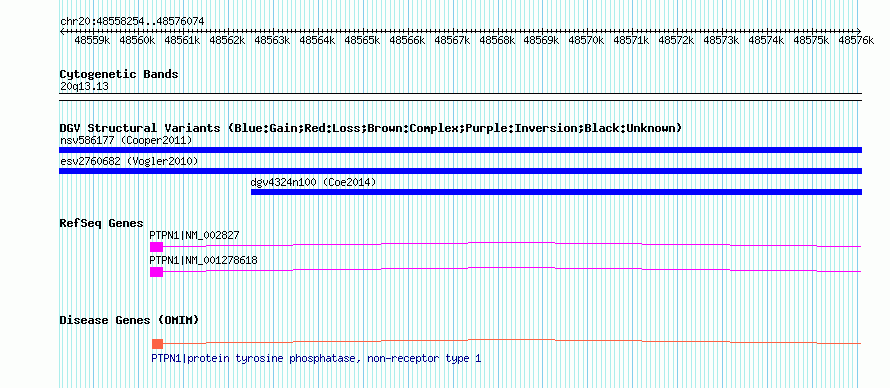The image size is (890, 388).
Task: Click the RefSeq Genes track title
Action: coord(102,223)
